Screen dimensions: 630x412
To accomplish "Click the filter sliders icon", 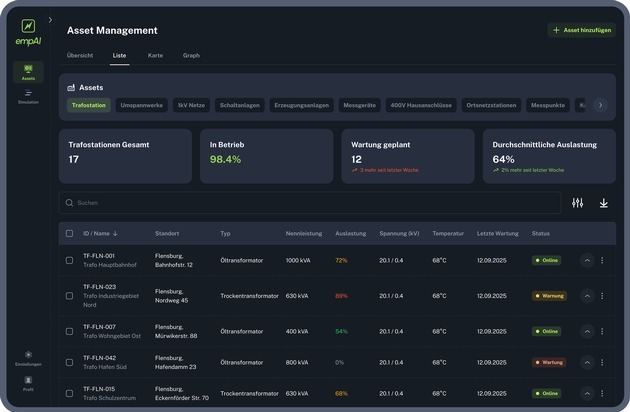I will click(x=577, y=203).
